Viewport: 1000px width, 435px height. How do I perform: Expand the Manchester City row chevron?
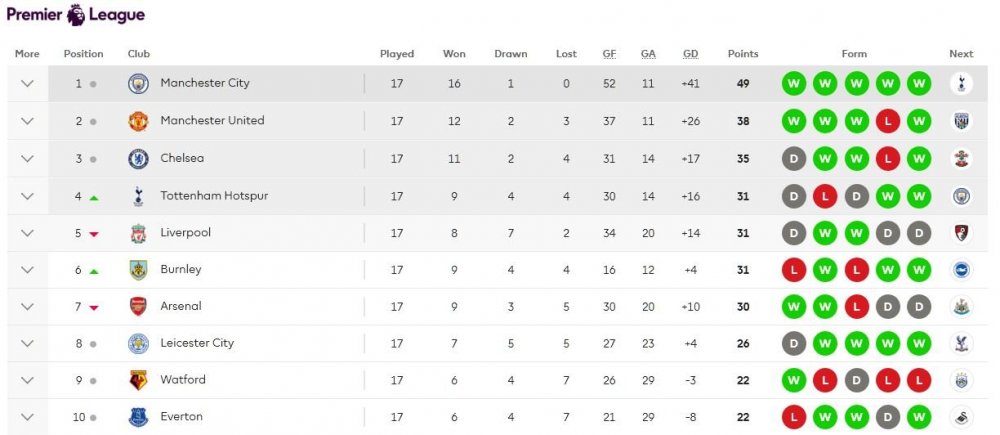[x=27, y=84]
